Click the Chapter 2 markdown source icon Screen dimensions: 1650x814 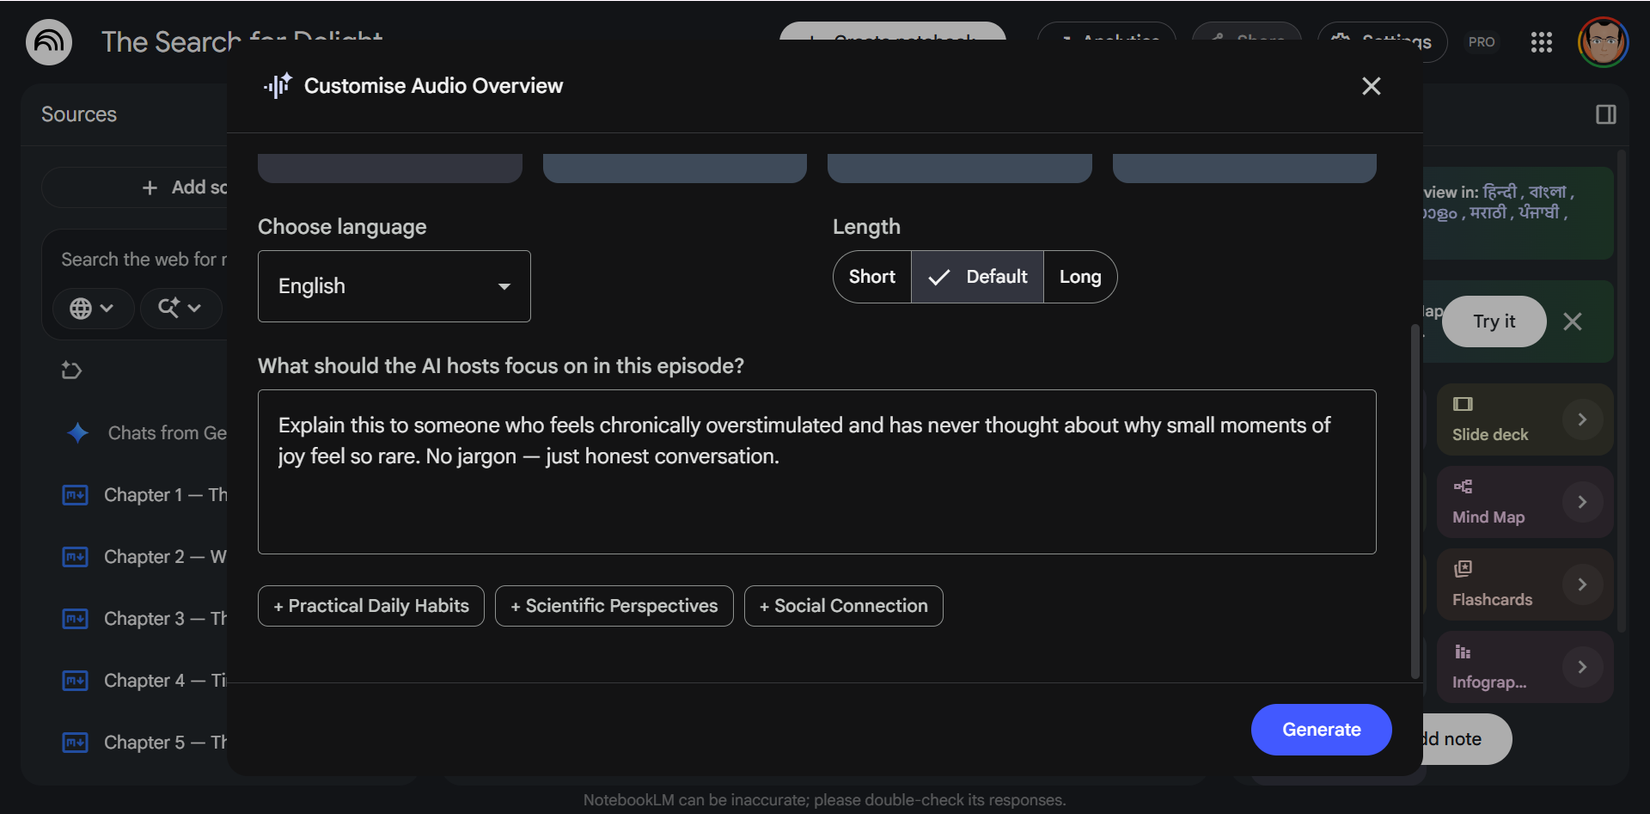point(75,557)
